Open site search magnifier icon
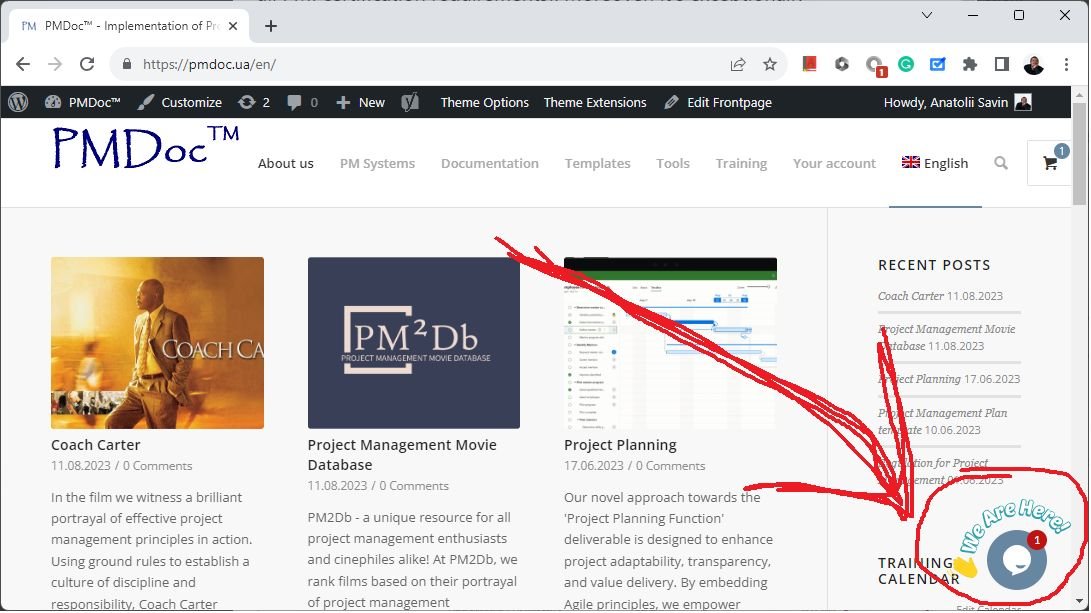The height and width of the screenshot is (613, 1091). click(1001, 164)
